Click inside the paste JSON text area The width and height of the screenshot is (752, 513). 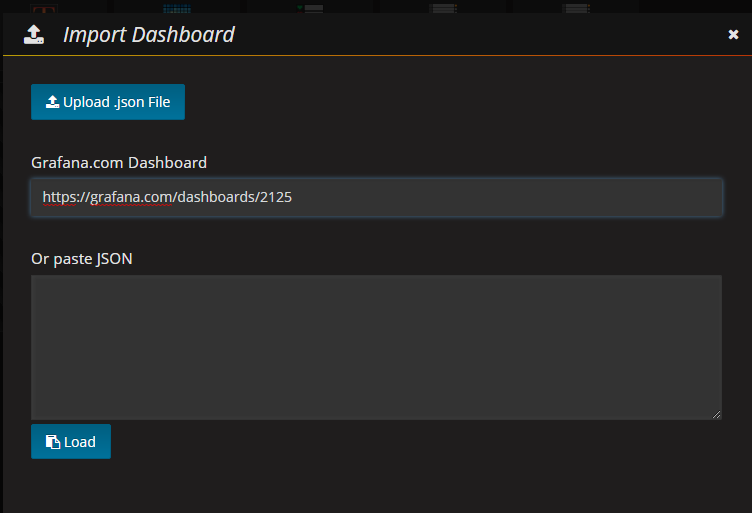[x=376, y=348]
